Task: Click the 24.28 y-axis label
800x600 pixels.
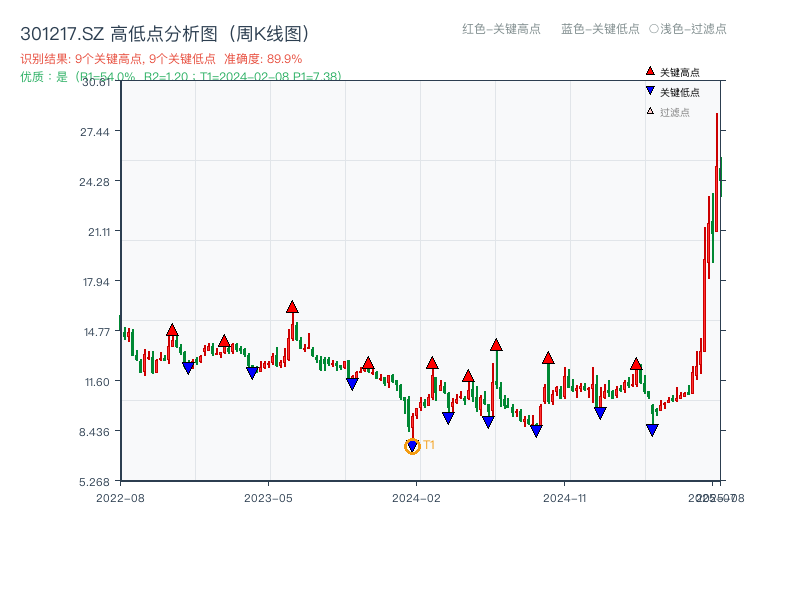Action: click(x=94, y=182)
